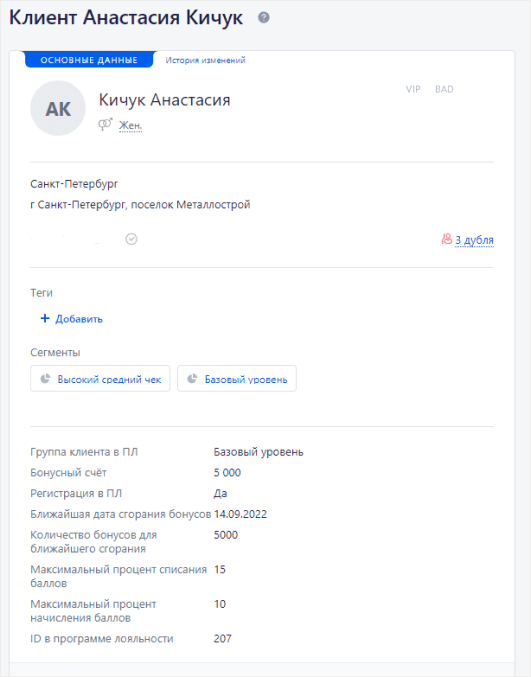Click pie icon in Высокий средний чек
The image size is (531, 677).
(x=45, y=379)
